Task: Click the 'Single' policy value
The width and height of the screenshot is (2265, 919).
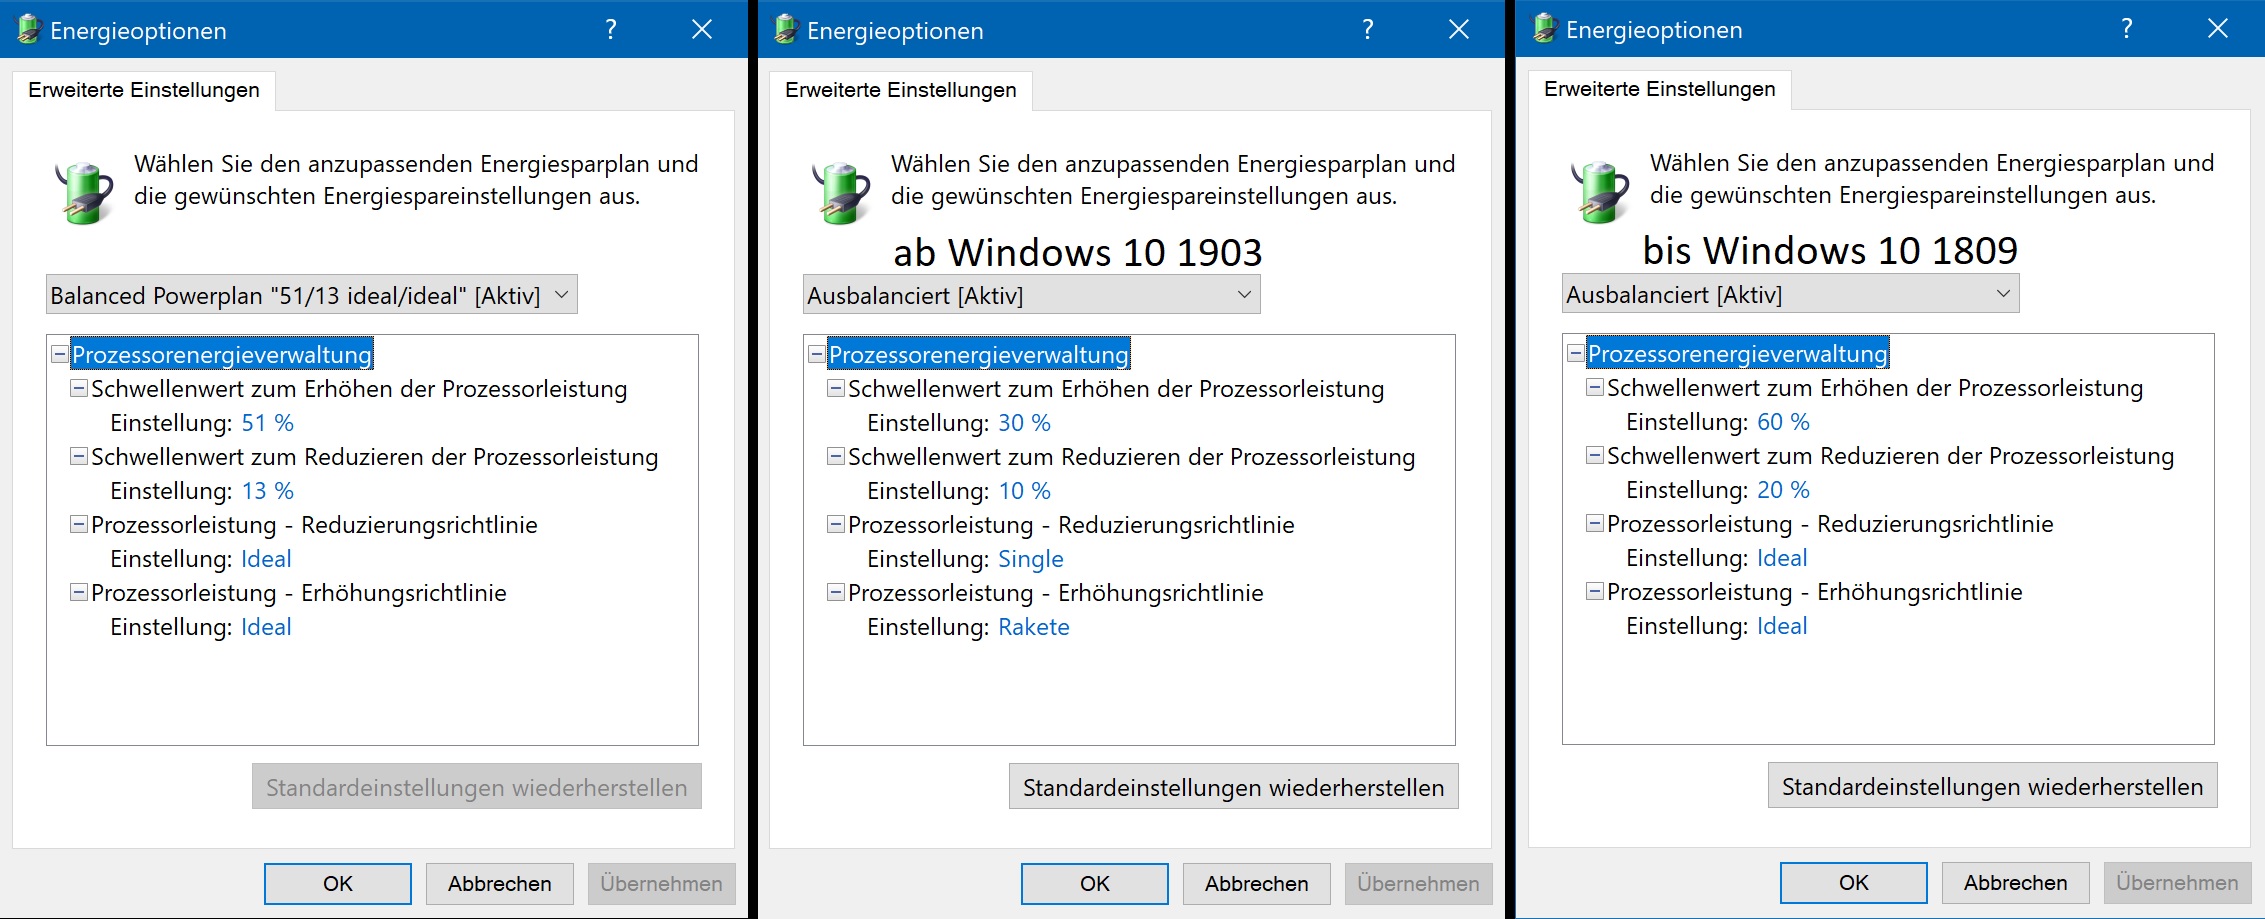Action: (x=1031, y=559)
